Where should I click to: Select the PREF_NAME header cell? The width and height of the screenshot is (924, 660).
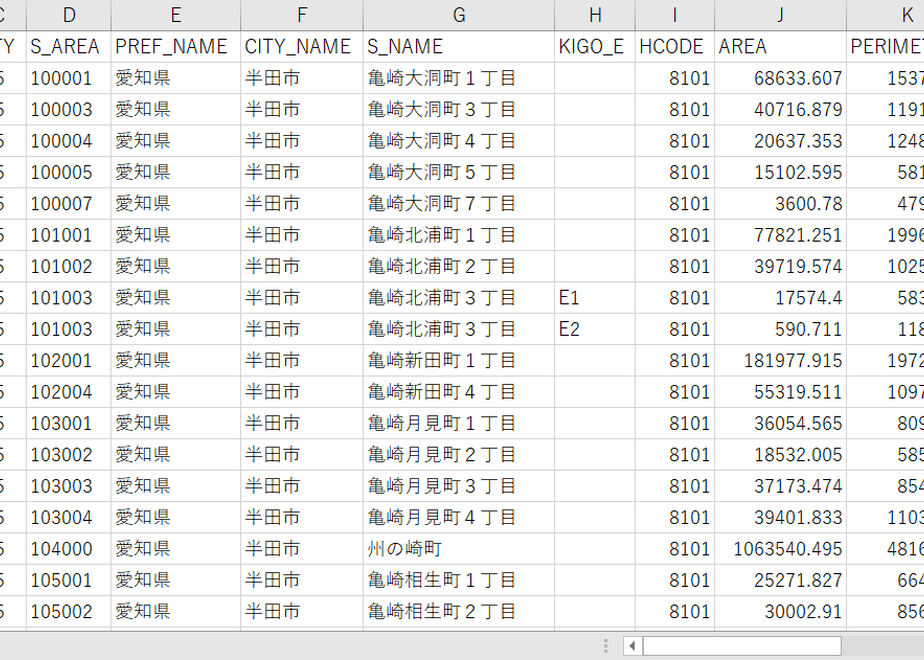[176, 47]
